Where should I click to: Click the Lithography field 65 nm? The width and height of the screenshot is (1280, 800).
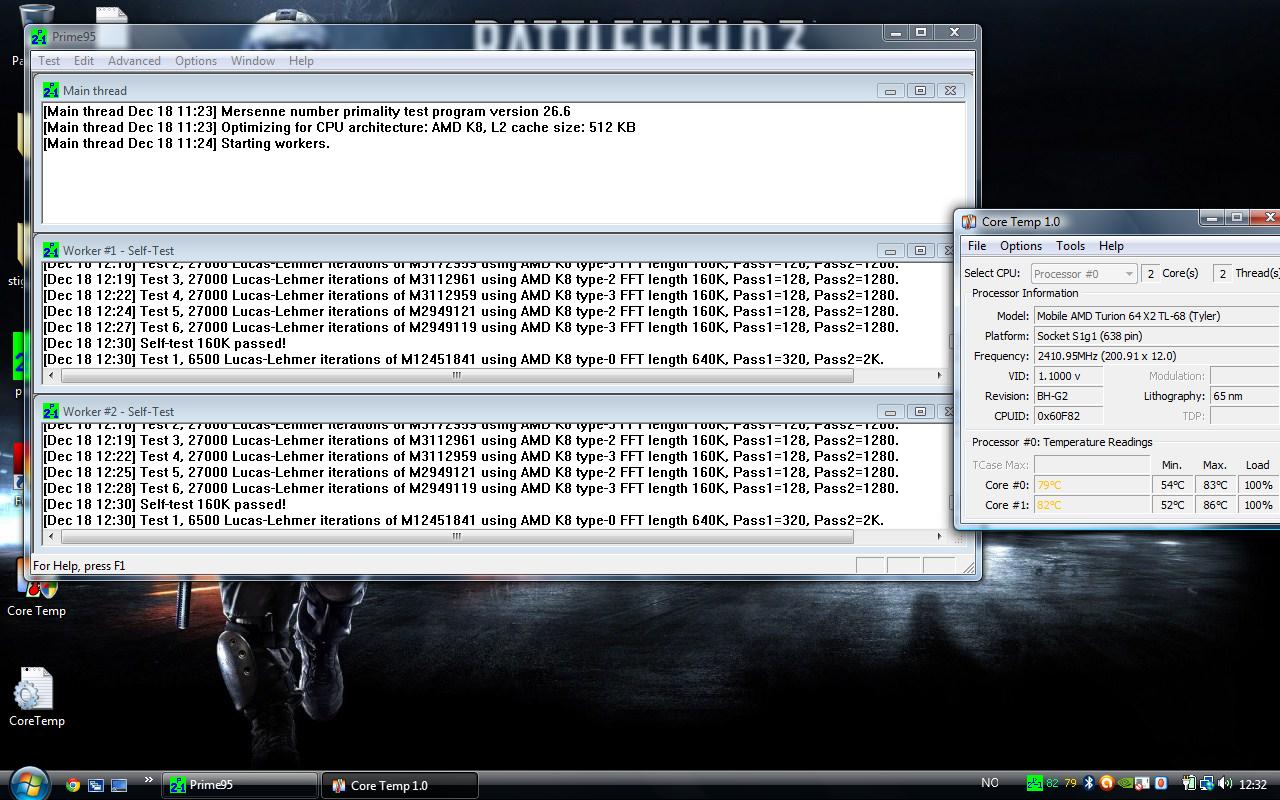pyautogui.click(x=1245, y=396)
